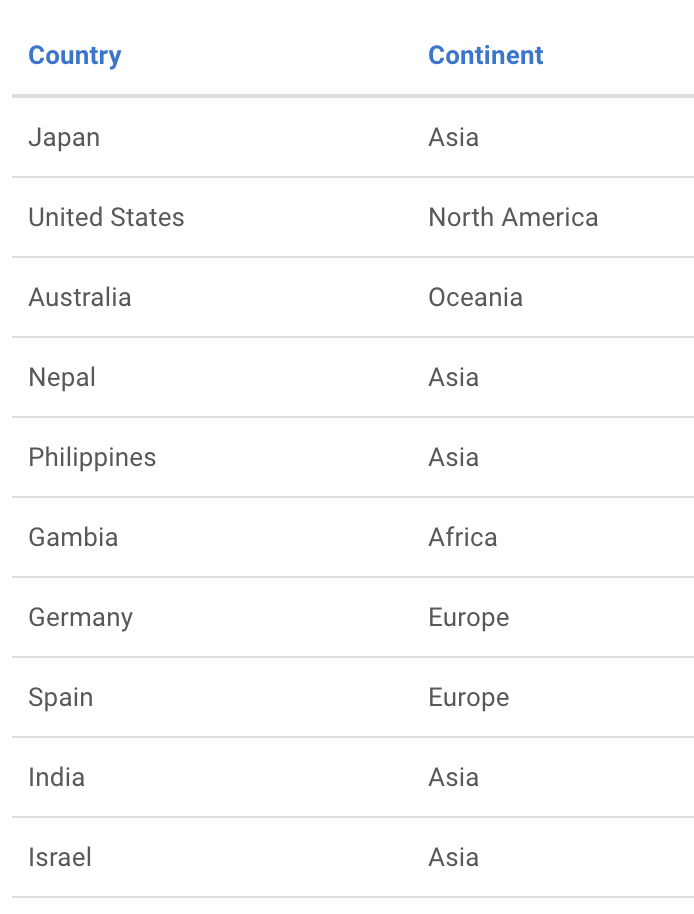694x914 pixels.
Task: Click the Israel country cell
Action: (x=60, y=857)
